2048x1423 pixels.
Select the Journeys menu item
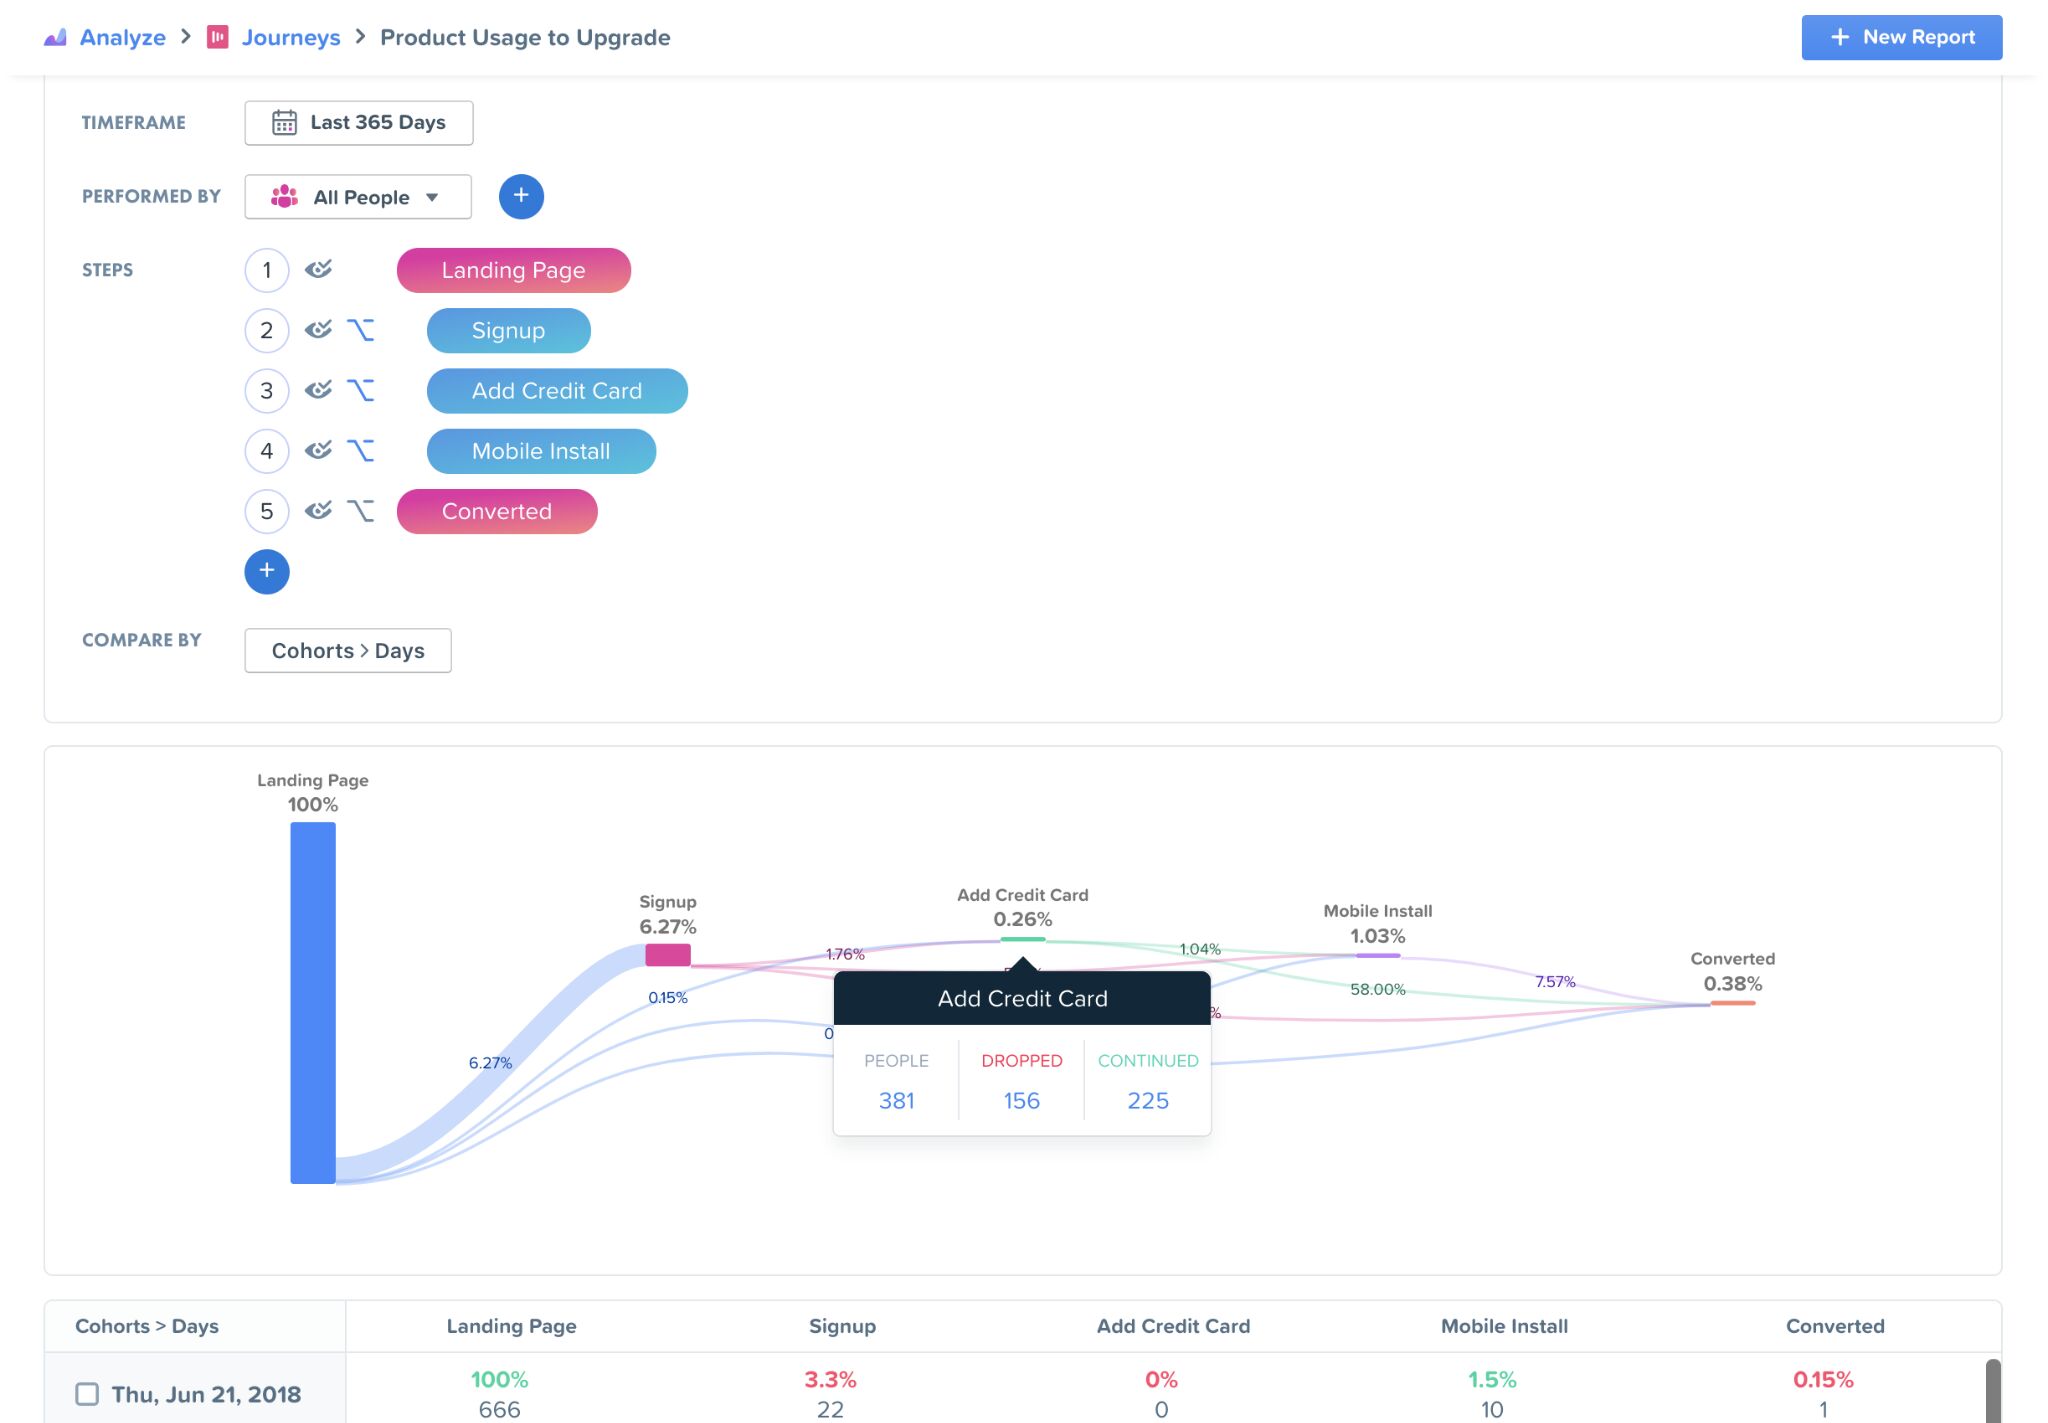[x=293, y=36]
